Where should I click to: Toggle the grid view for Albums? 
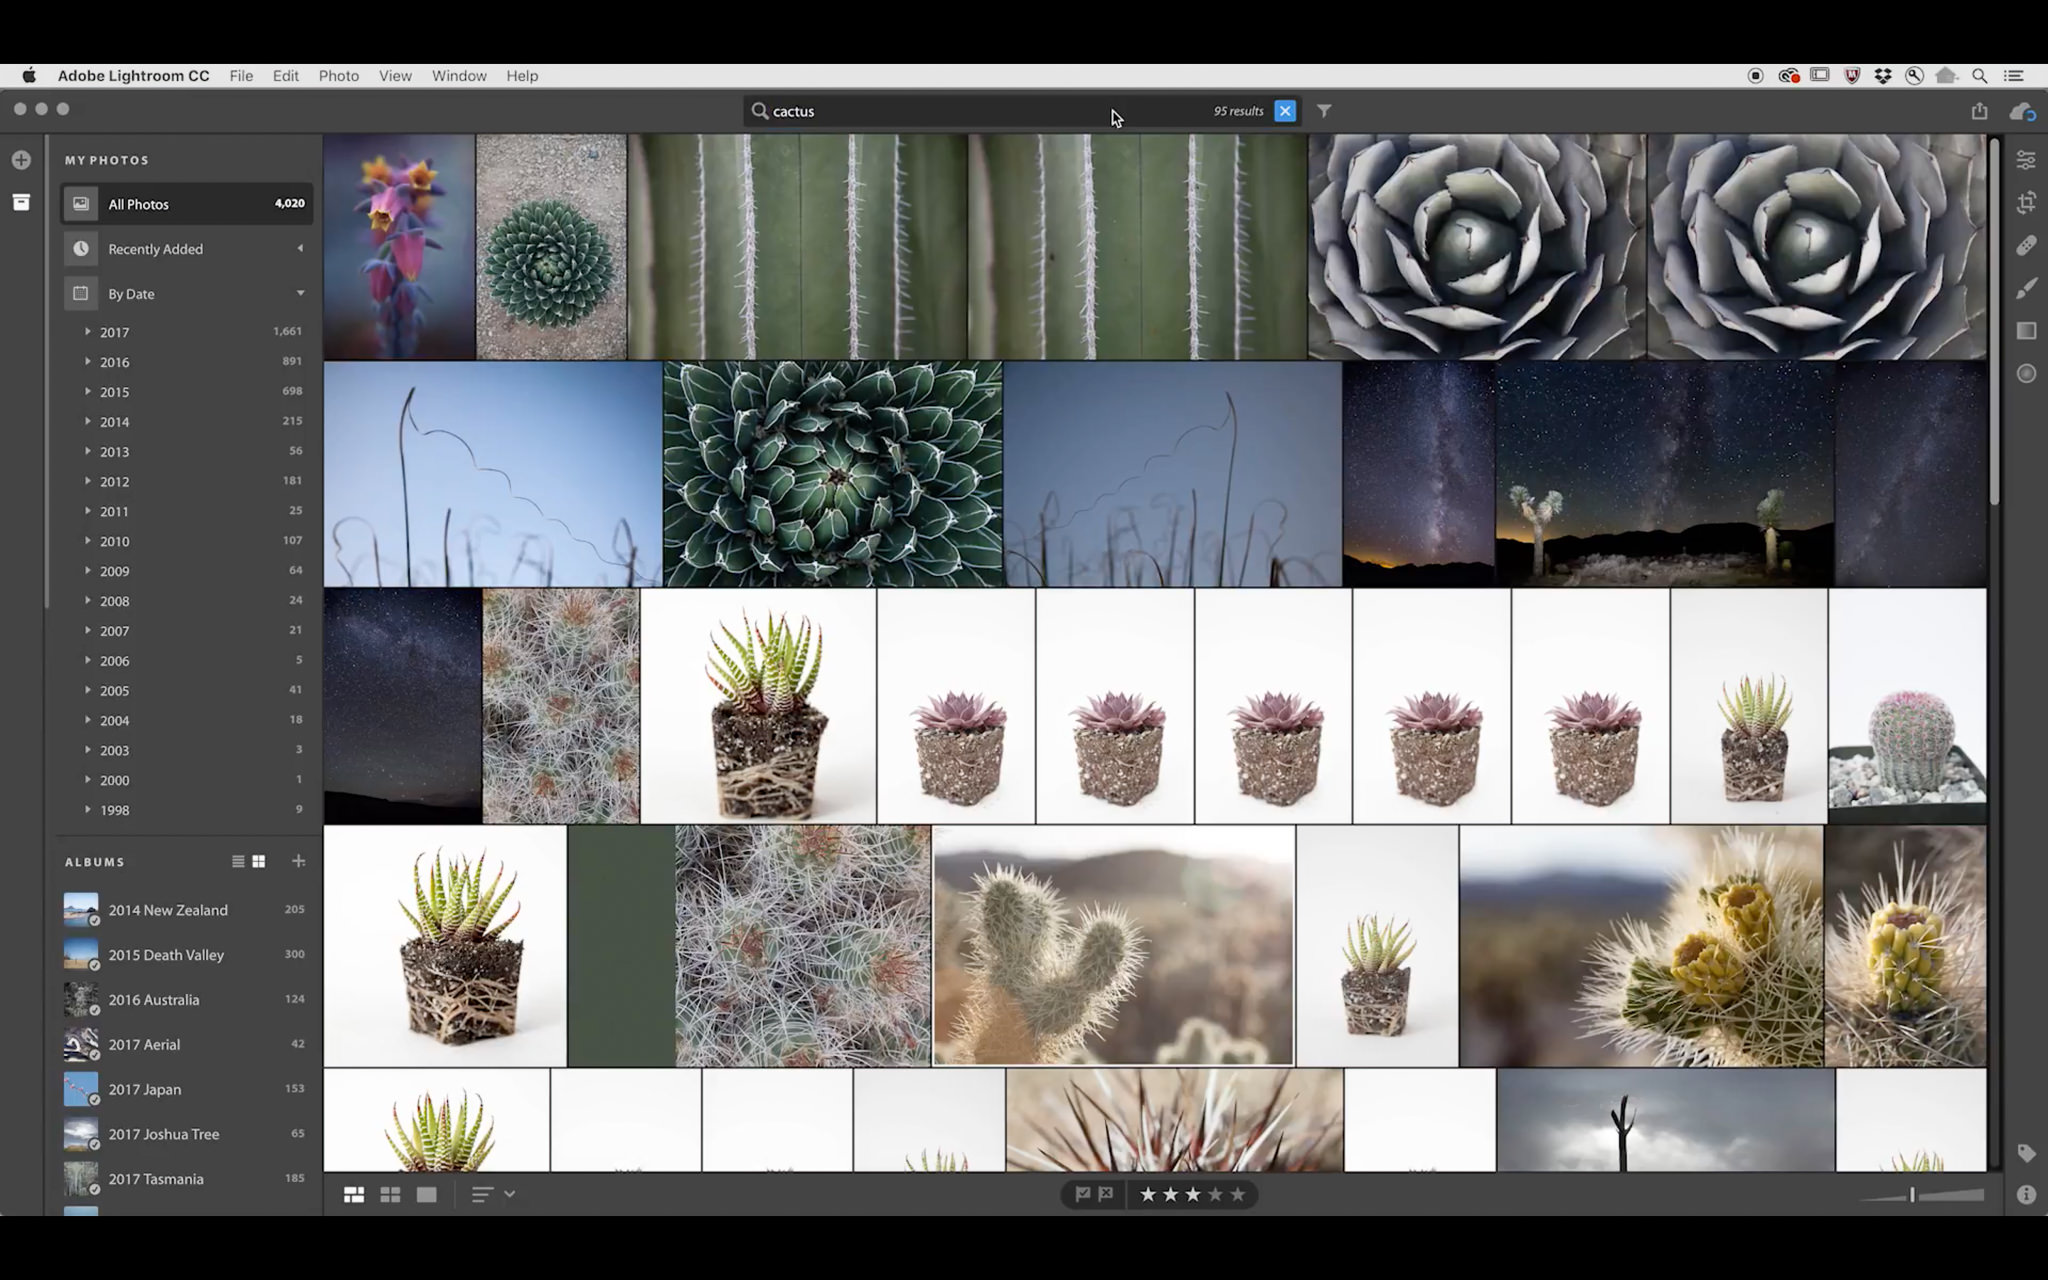click(260, 861)
